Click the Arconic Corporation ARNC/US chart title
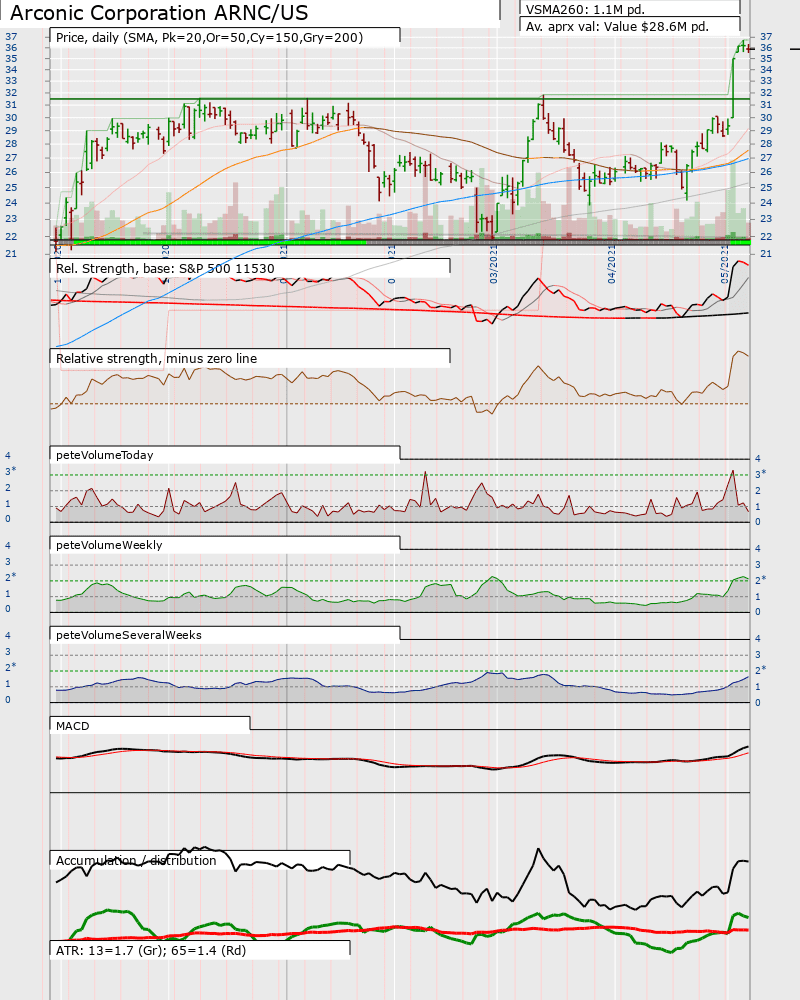This screenshot has width=800, height=1000. [159, 13]
